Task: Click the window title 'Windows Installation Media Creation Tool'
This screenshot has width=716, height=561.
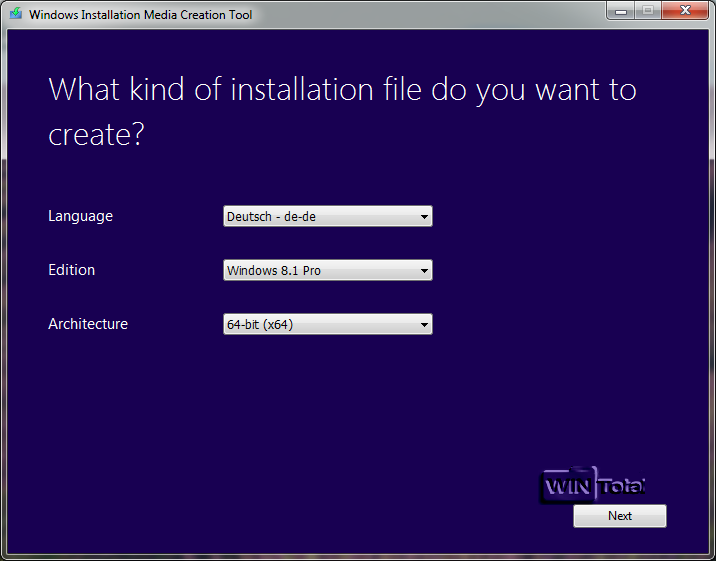Action: 141,15
